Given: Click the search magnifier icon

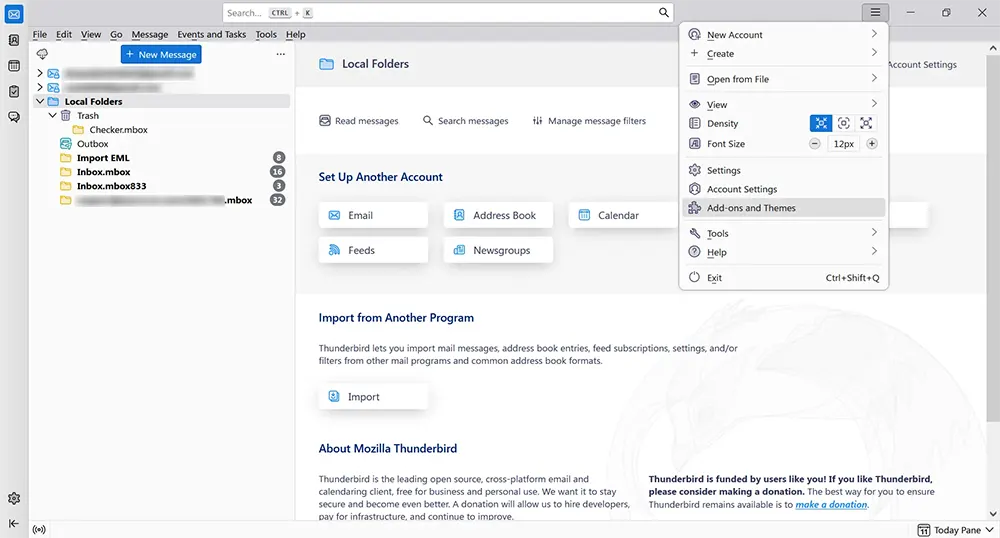Looking at the screenshot, I should tap(664, 12).
